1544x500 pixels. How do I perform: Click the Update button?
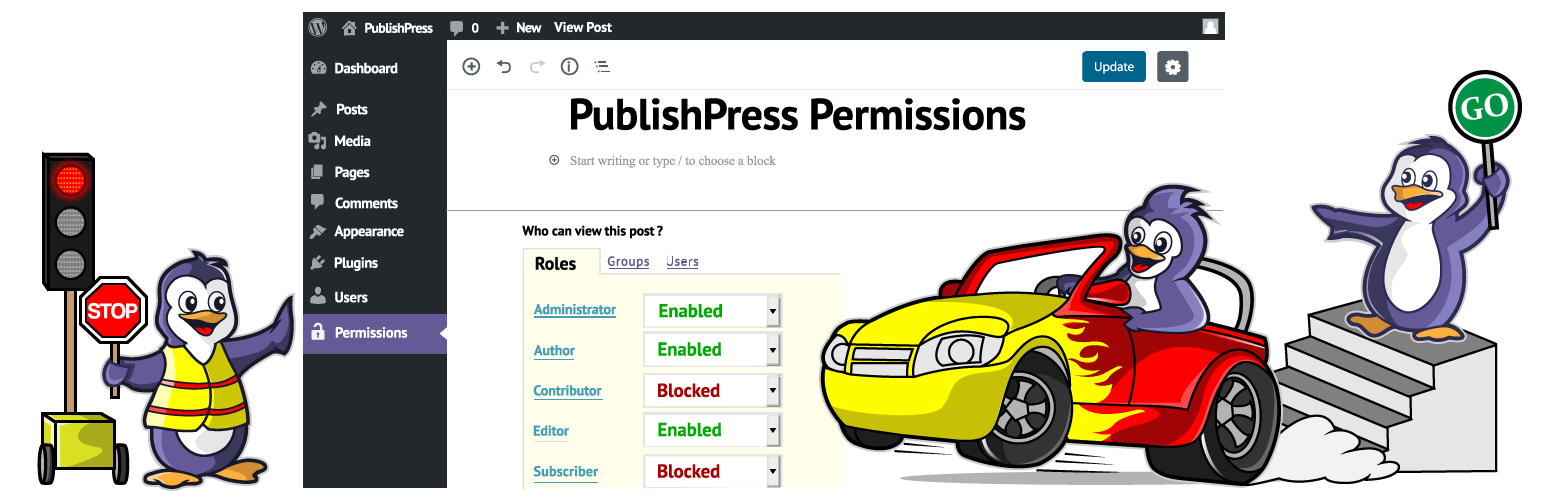pyautogui.click(x=1114, y=67)
